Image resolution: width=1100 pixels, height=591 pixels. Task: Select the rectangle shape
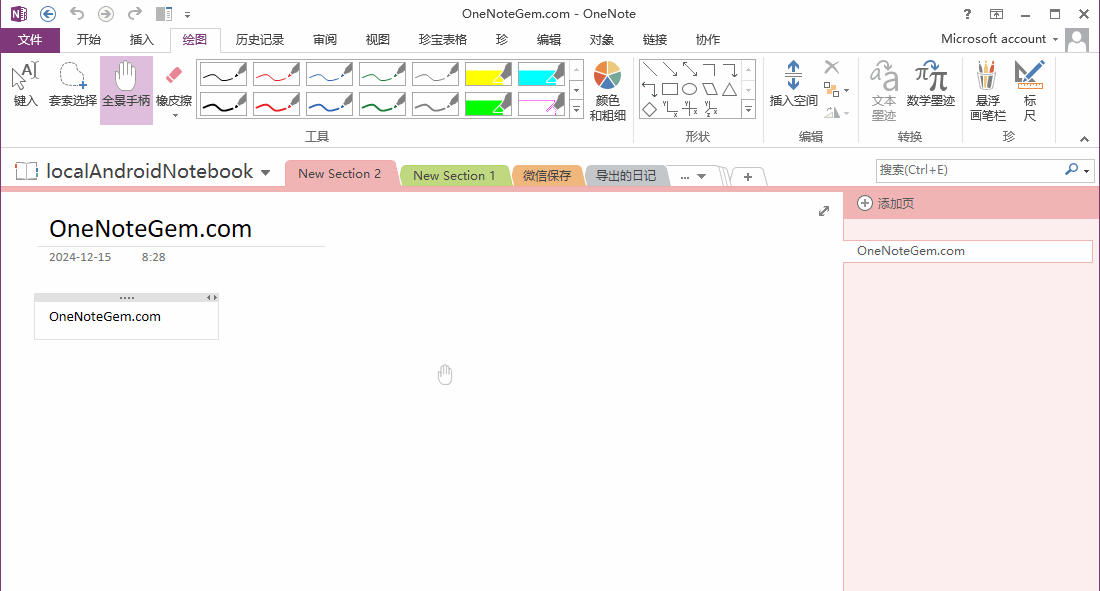pos(670,89)
